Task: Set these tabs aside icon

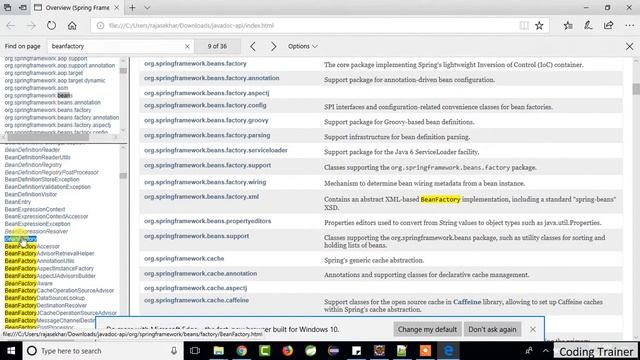Action: pyautogui.click(x=23, y=7)
